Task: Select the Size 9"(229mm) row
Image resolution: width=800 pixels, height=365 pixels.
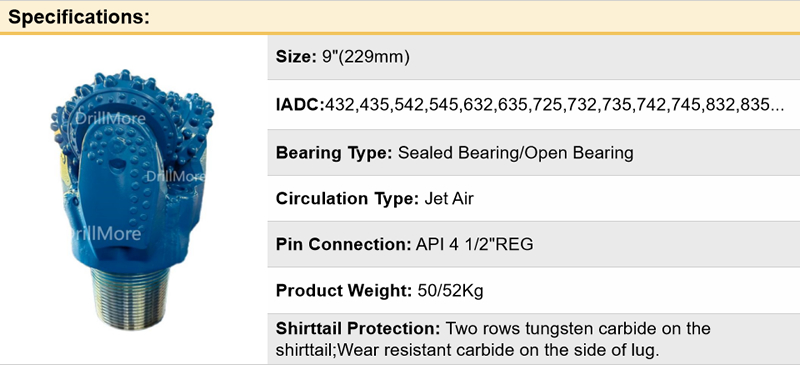Action: click(x=534, y=57)
